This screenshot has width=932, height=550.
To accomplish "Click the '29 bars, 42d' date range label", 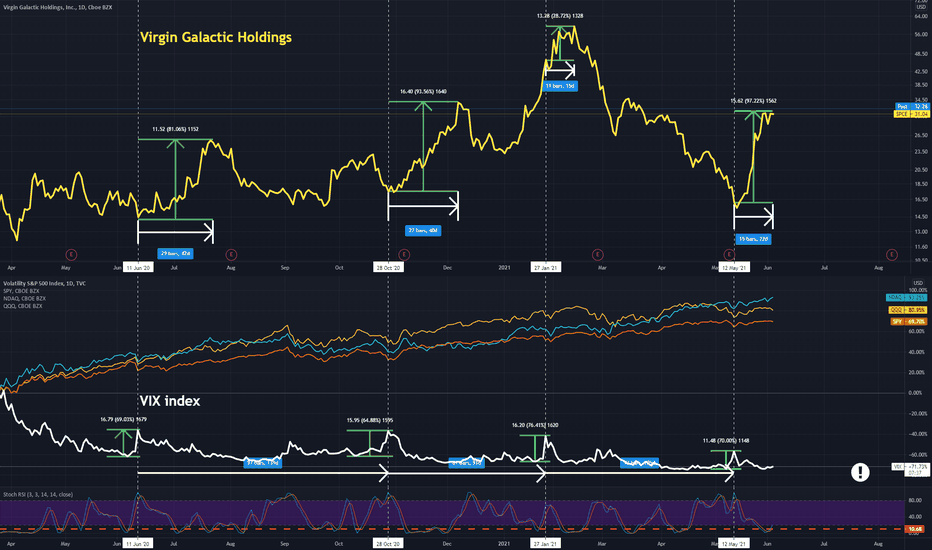I will [175, 253].
